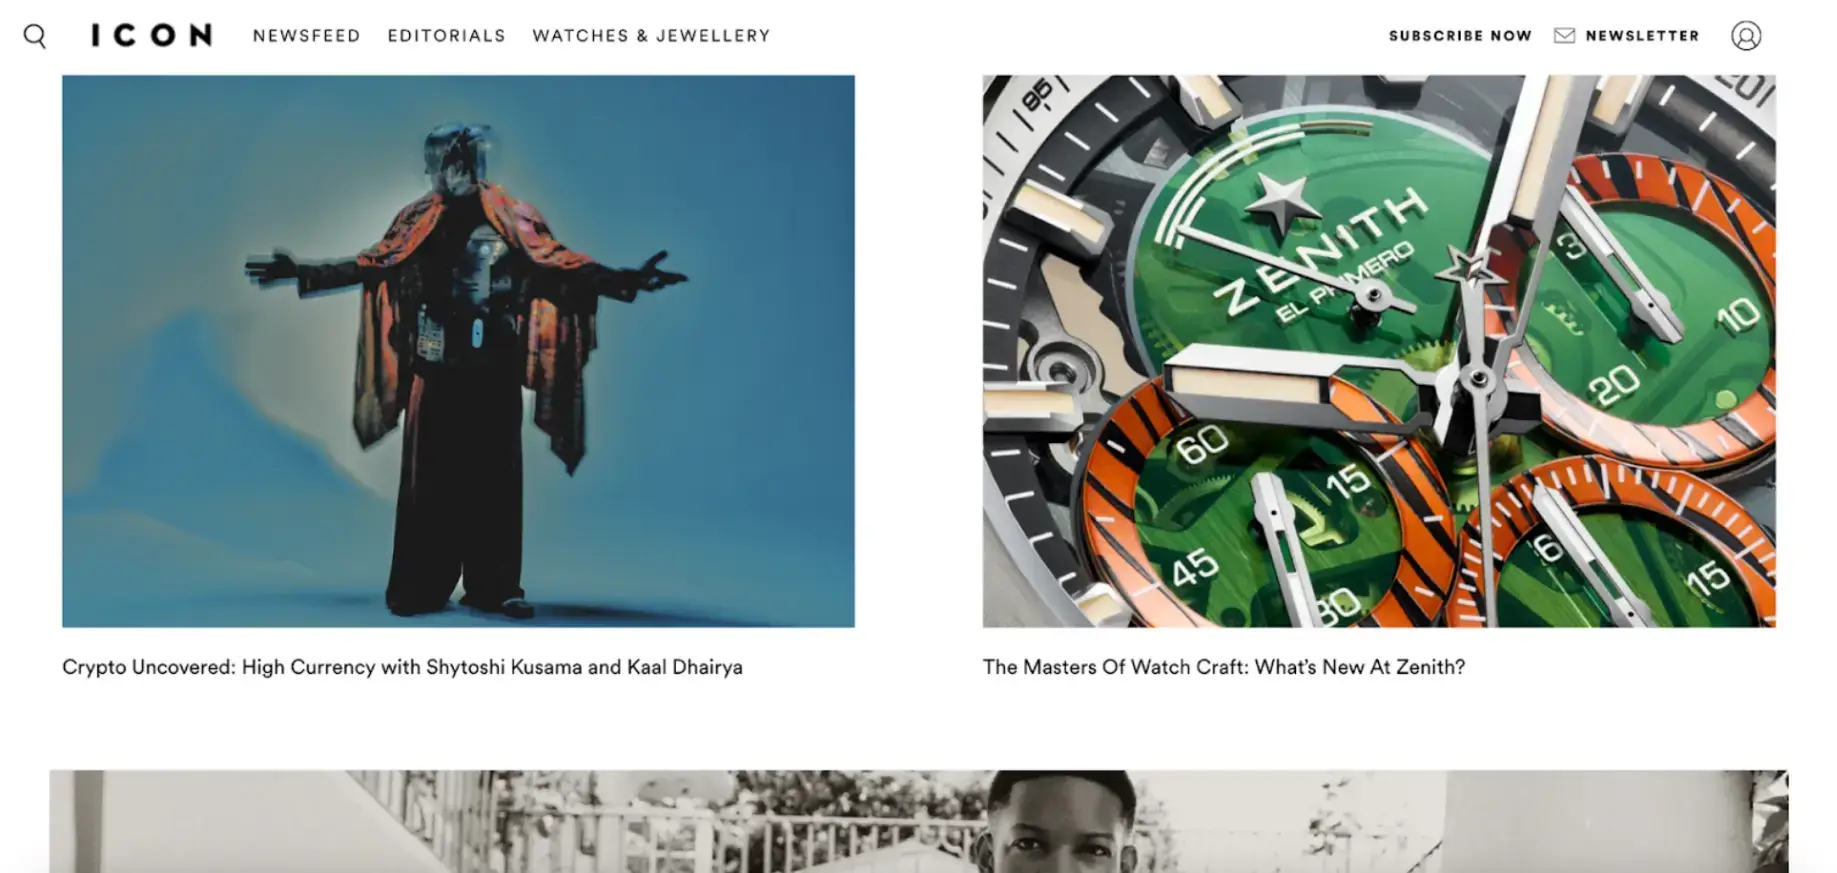
Task: Click the Zenith star logo on green dial
Action: pyautogui.click(x=1280, y=205)
